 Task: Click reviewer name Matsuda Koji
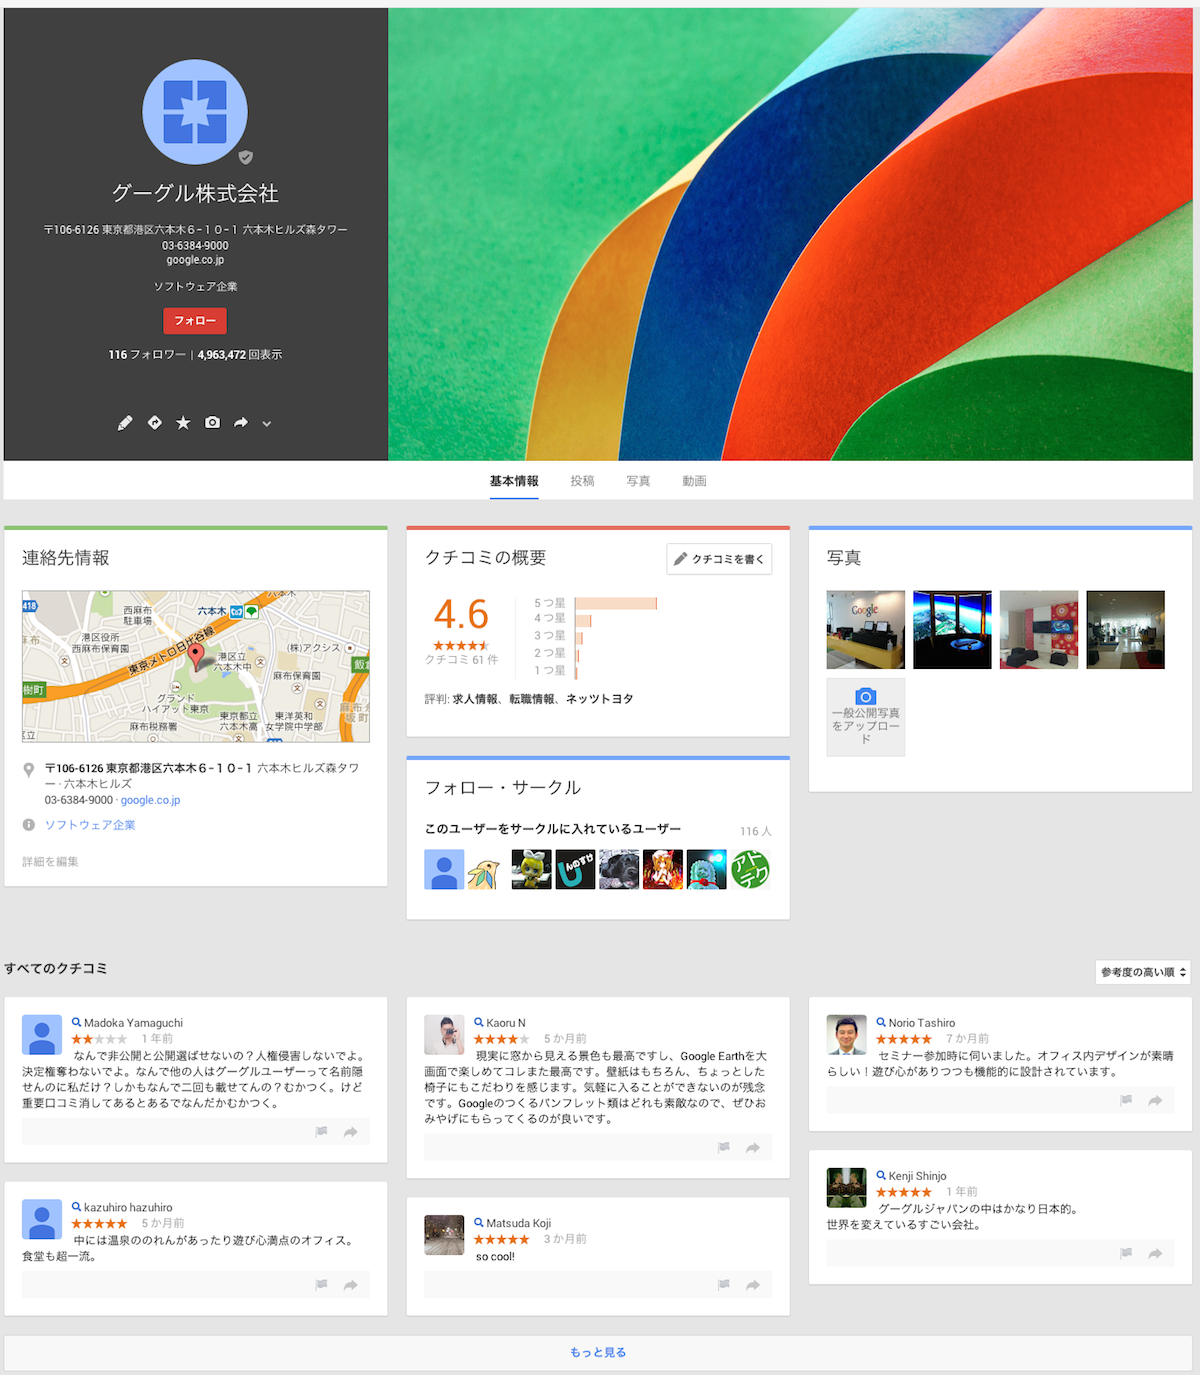point(518,1223)
